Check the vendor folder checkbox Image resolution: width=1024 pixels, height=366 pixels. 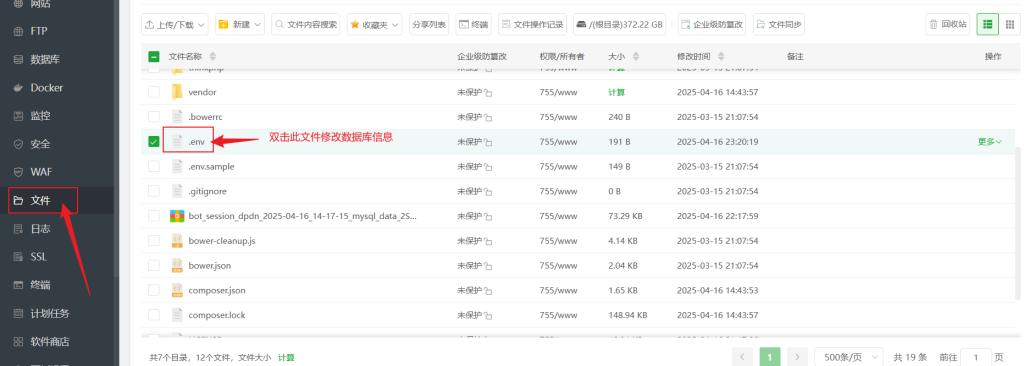point(154,92)
